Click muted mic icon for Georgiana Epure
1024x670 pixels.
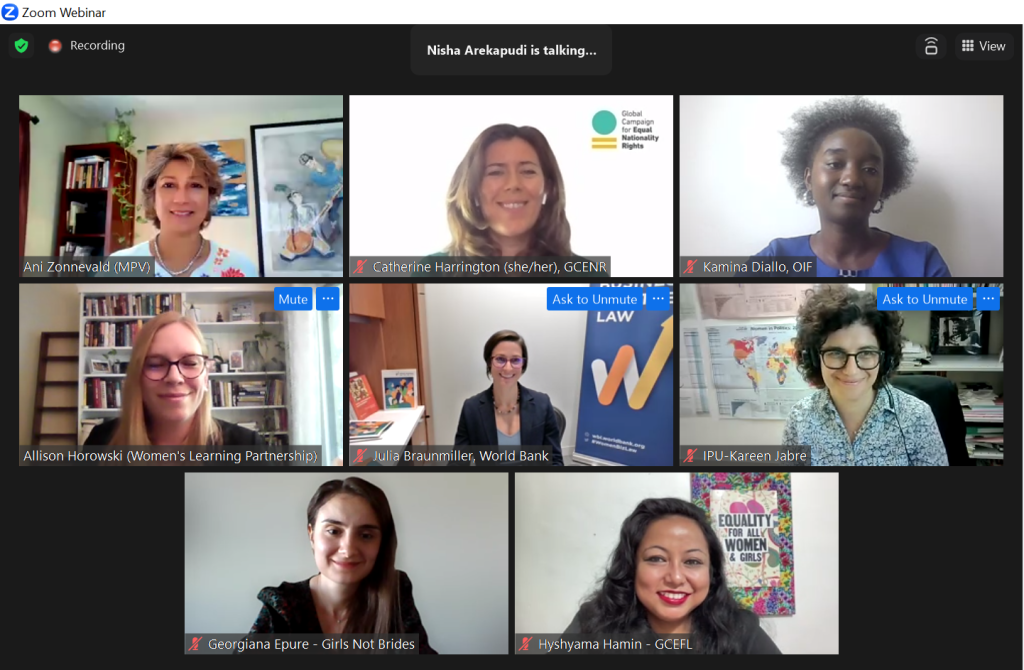(195, 644)
